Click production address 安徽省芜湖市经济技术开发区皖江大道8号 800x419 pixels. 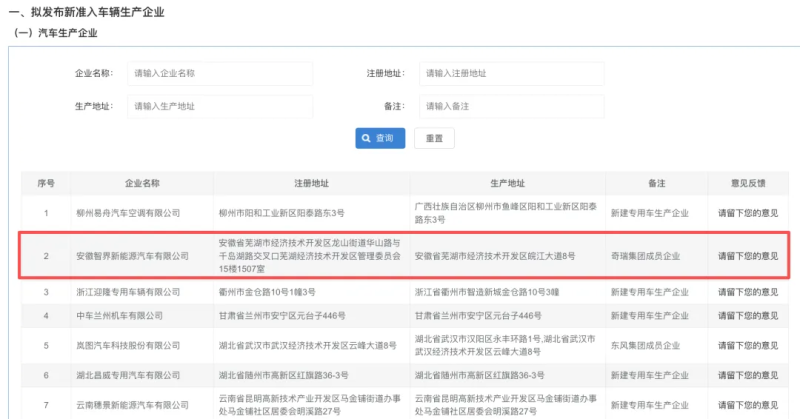[495, 256]
